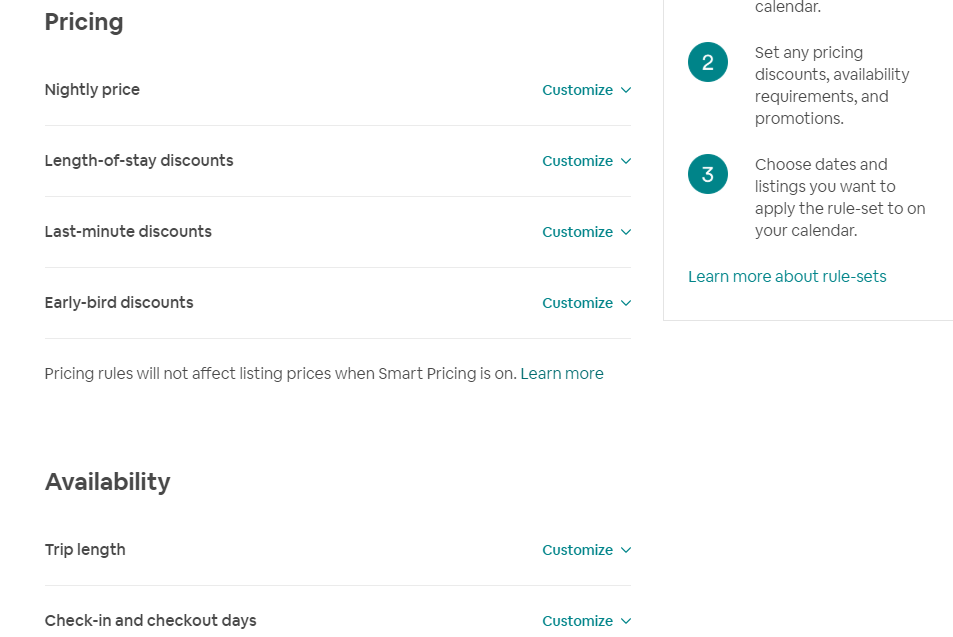Click chevron beside Last-minute discounts Customize
Image resolution: width=953 pixels, height=637 pixels.
(626, 232)
